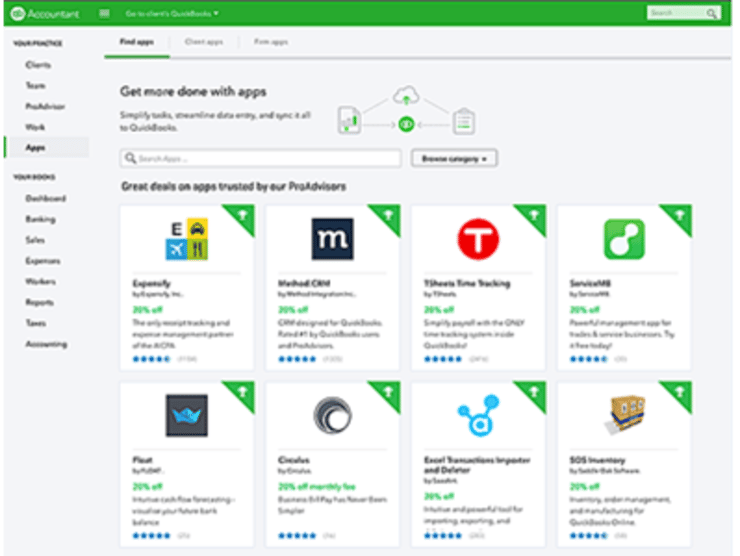Viewport: 740px width, 556px height.
Task: Open the Excel Transactions Importer and Deleter title
Action: [477, 465]
